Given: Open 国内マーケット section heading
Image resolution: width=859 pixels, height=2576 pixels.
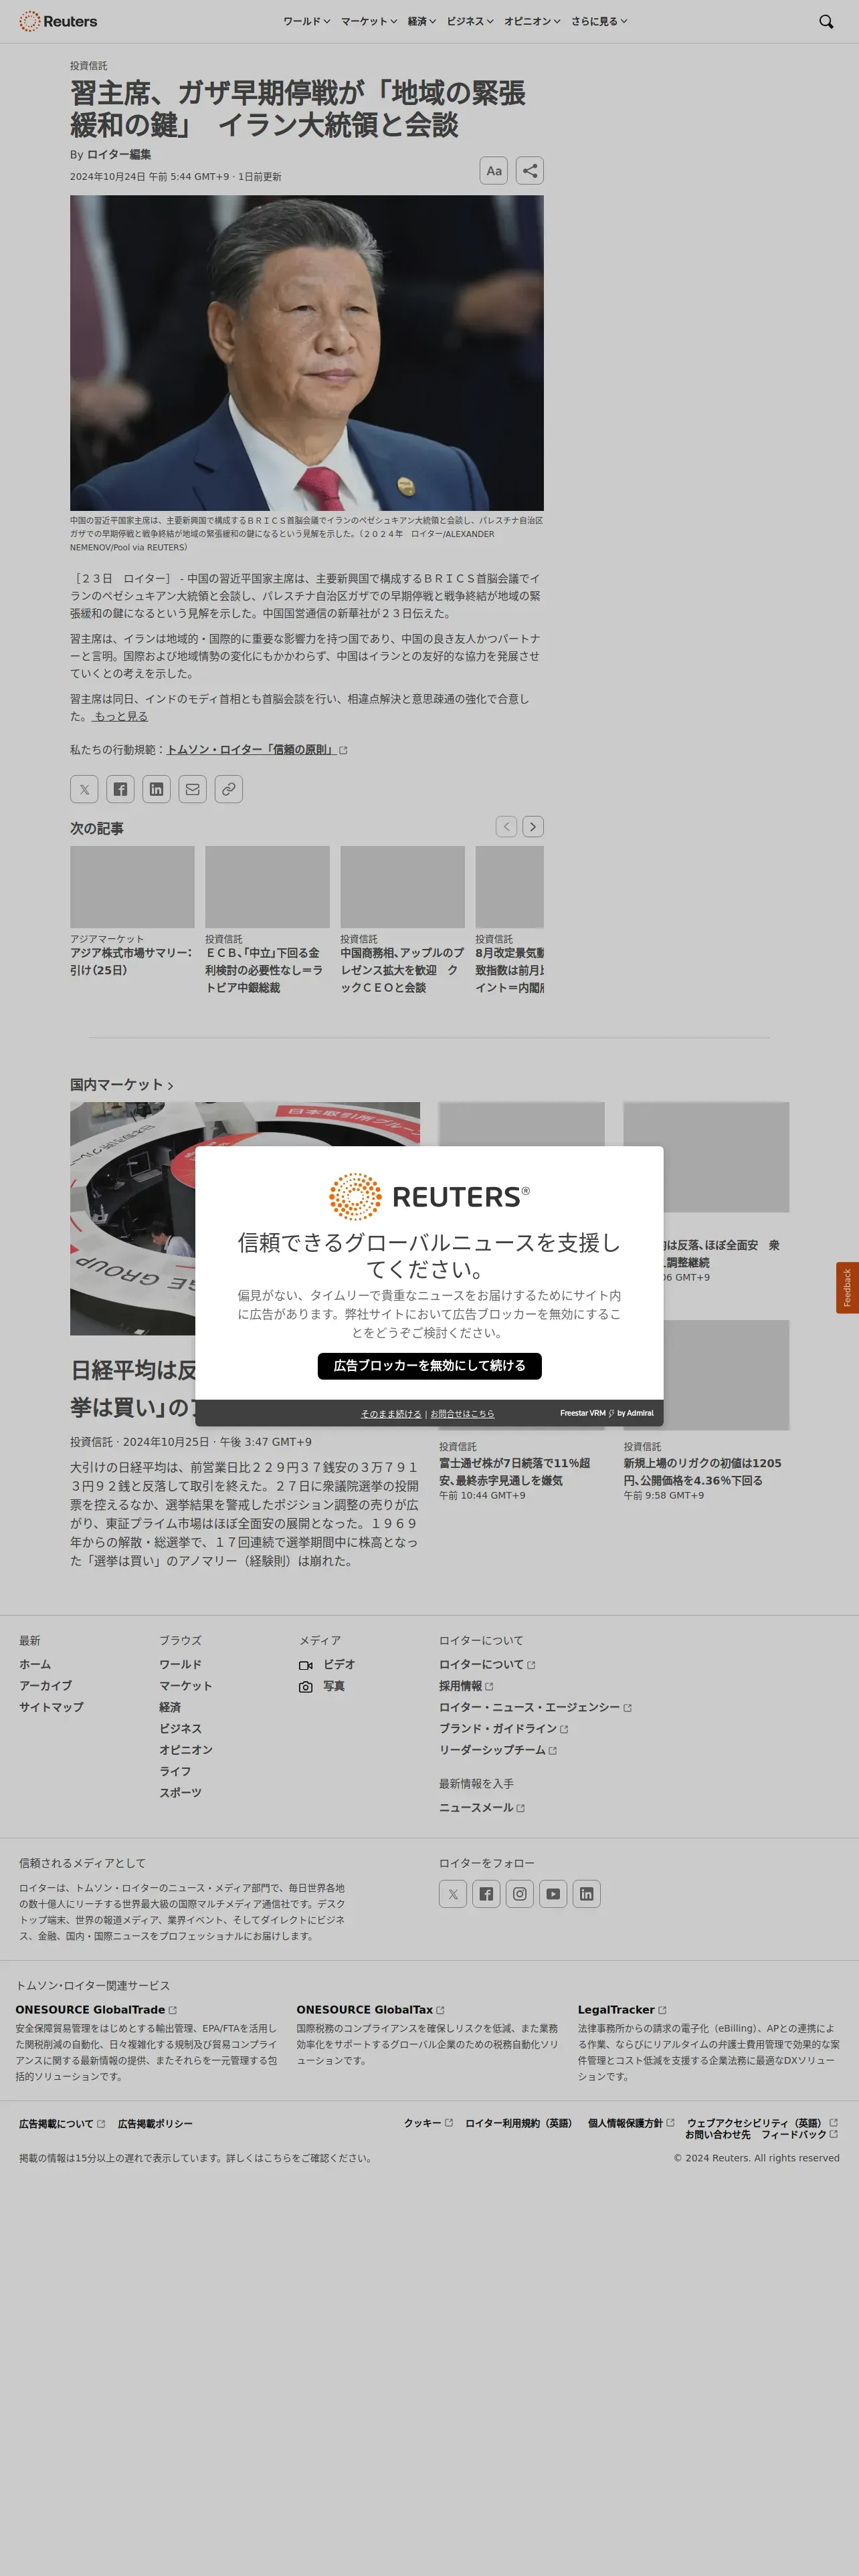Looking at the screenshot, I should [x=121, y=1084].
